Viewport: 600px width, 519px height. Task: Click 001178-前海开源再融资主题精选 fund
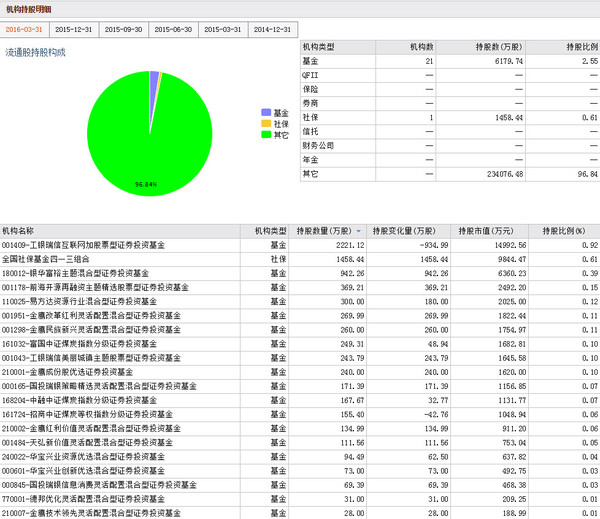pyautogui.click(x=95, y=287)
